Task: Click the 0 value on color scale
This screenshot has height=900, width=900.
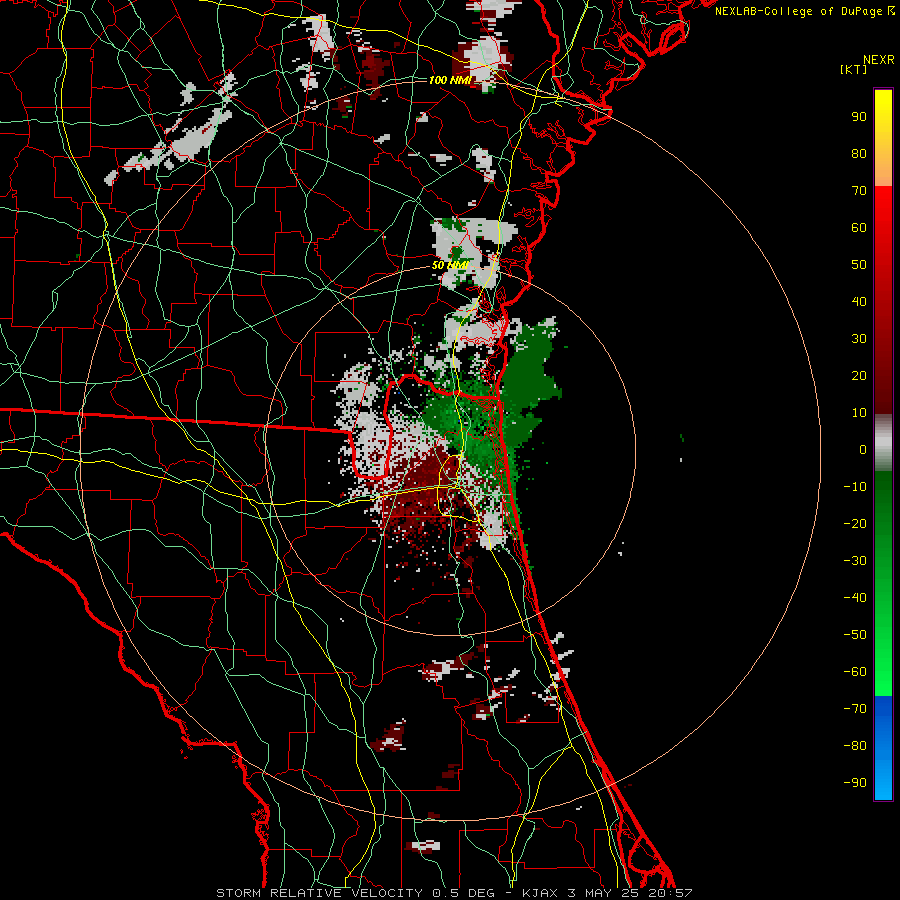Action: tap(863, 450)
